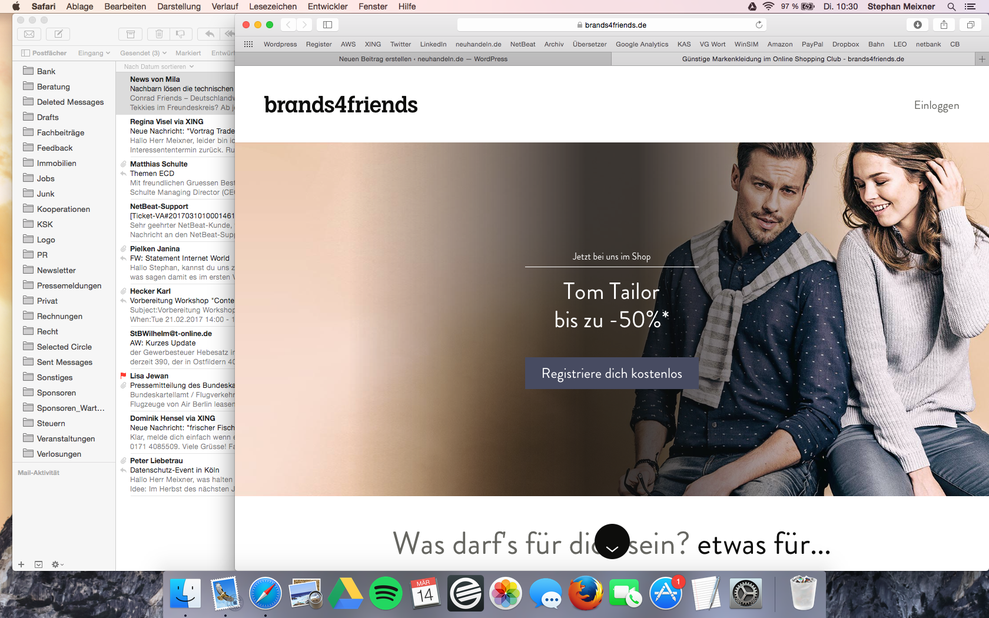Click the Safari address bar

coord(611,25)
